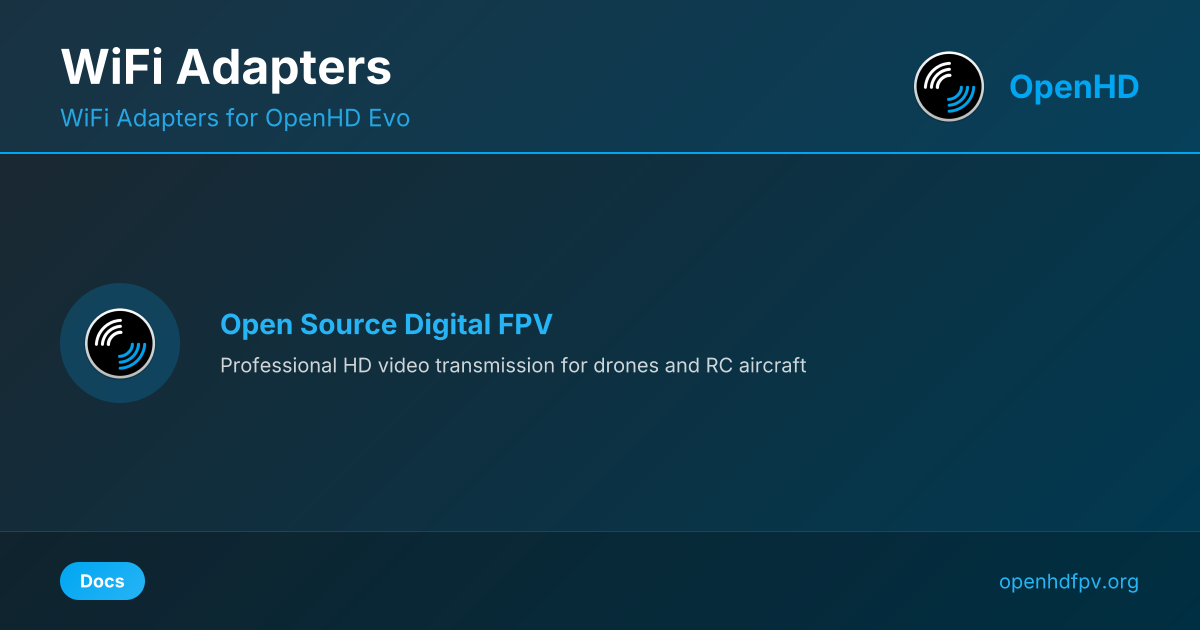
Task: Click the OpenHD logo in the header
Action: coord(949,87)
